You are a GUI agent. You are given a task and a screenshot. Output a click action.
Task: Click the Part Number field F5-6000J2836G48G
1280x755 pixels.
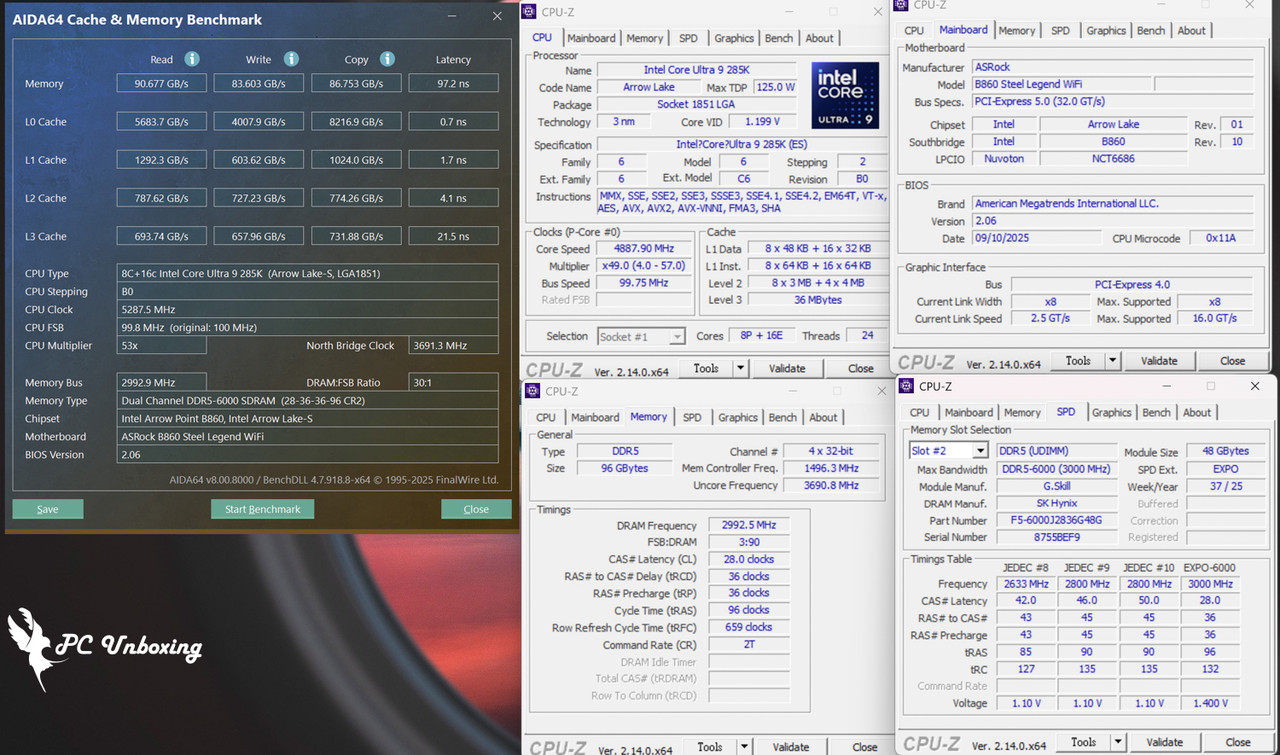click(x=1057, y=520)
